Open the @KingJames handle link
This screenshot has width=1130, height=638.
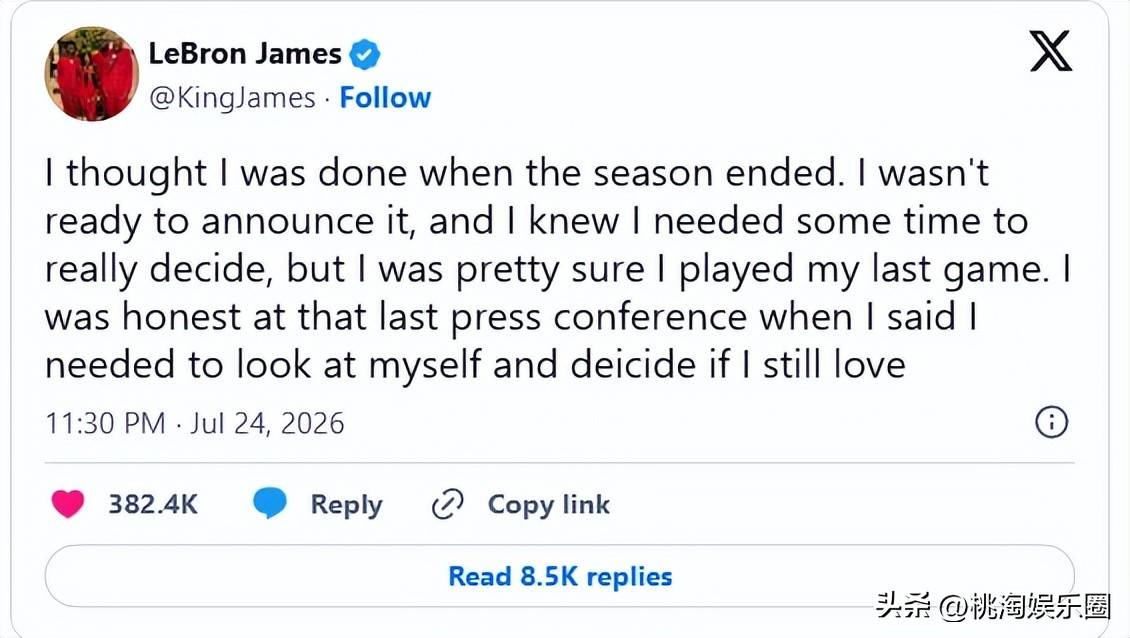[x=232, y=98]
